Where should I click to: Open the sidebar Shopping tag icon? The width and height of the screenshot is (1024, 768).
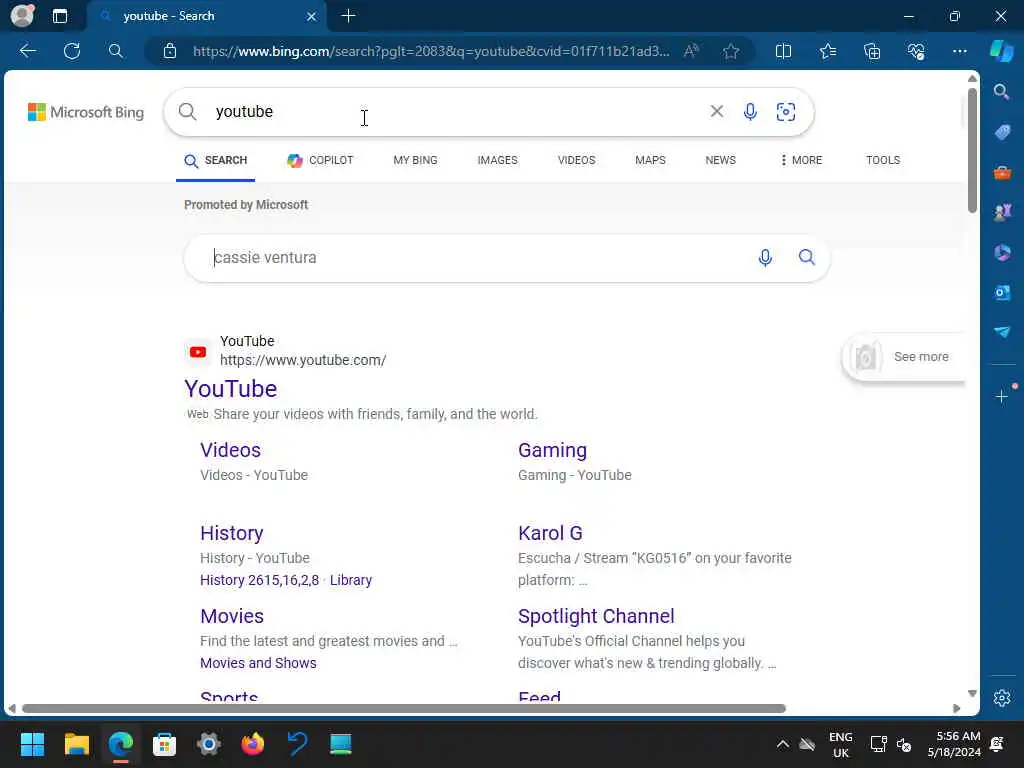(1002, 133)
